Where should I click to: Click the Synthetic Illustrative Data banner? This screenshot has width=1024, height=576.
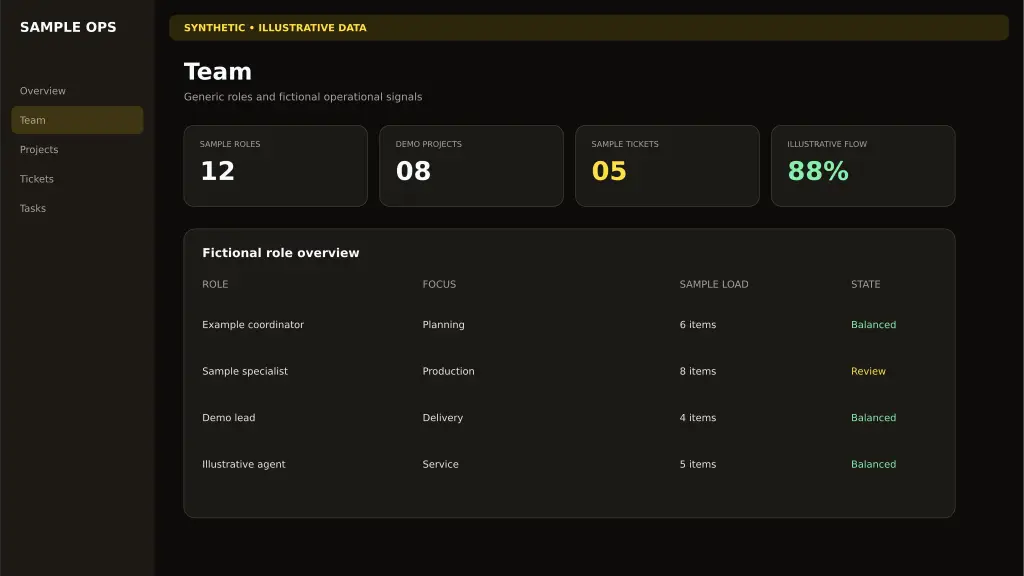pos(588,27)
